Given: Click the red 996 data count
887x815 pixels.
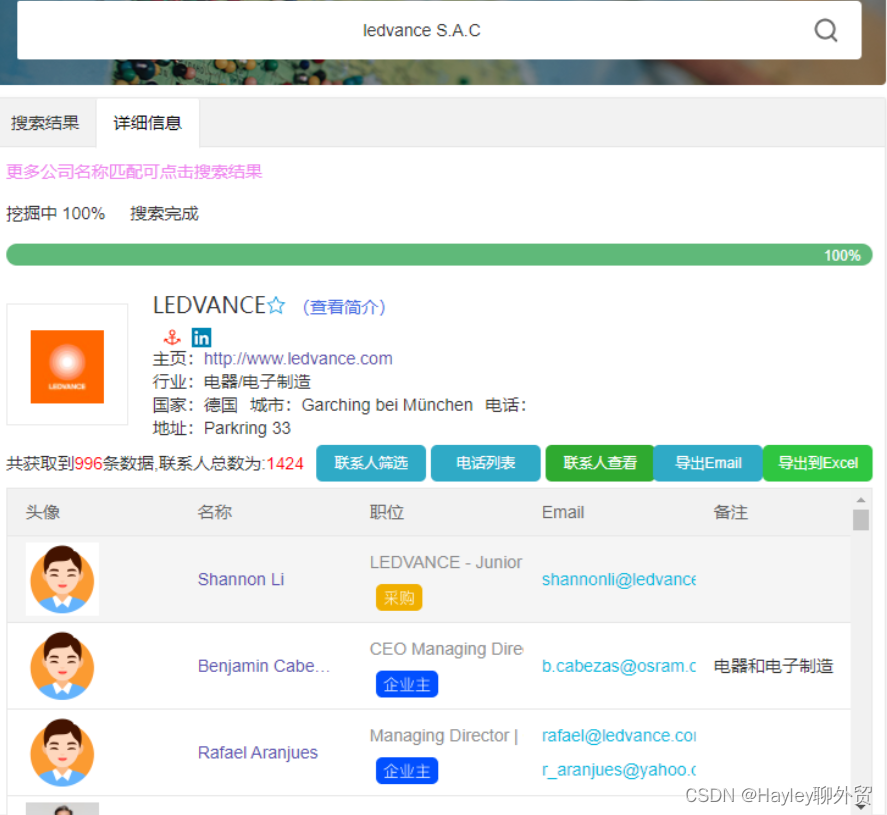Looking at the screenshot, I should 88,463.
